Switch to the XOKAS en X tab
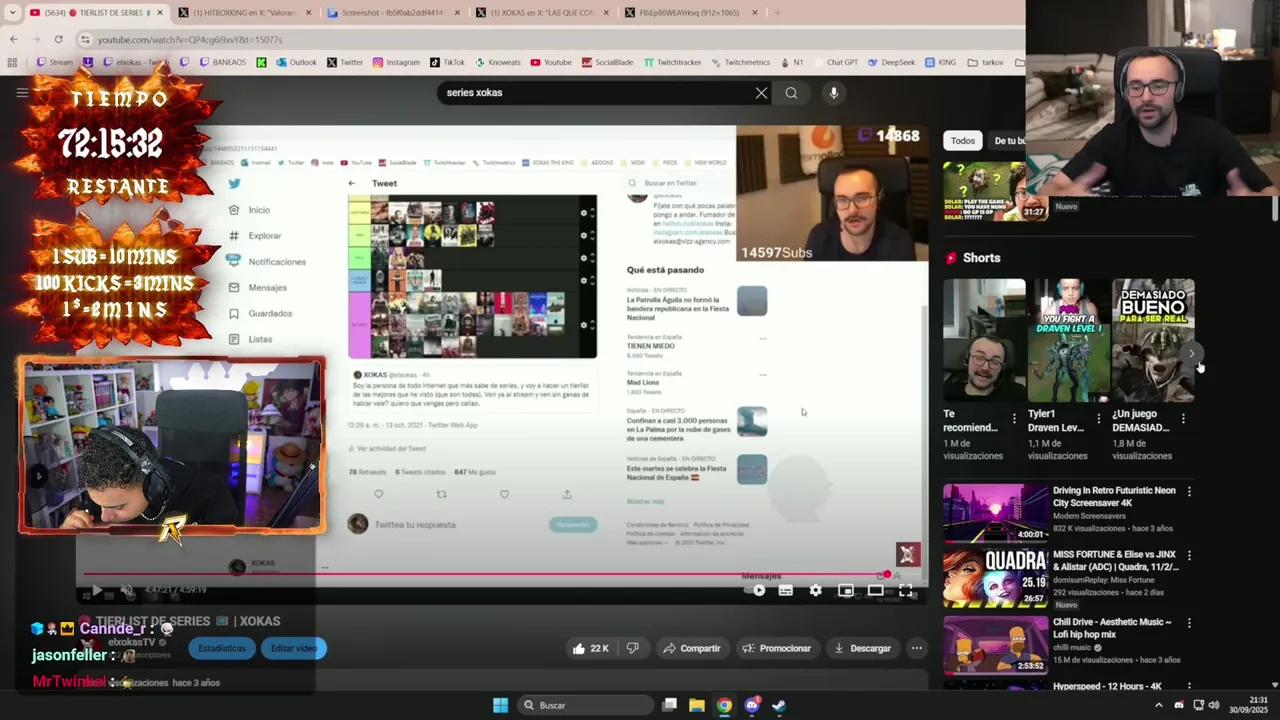The image size is (1280, 720). (541, 12)
